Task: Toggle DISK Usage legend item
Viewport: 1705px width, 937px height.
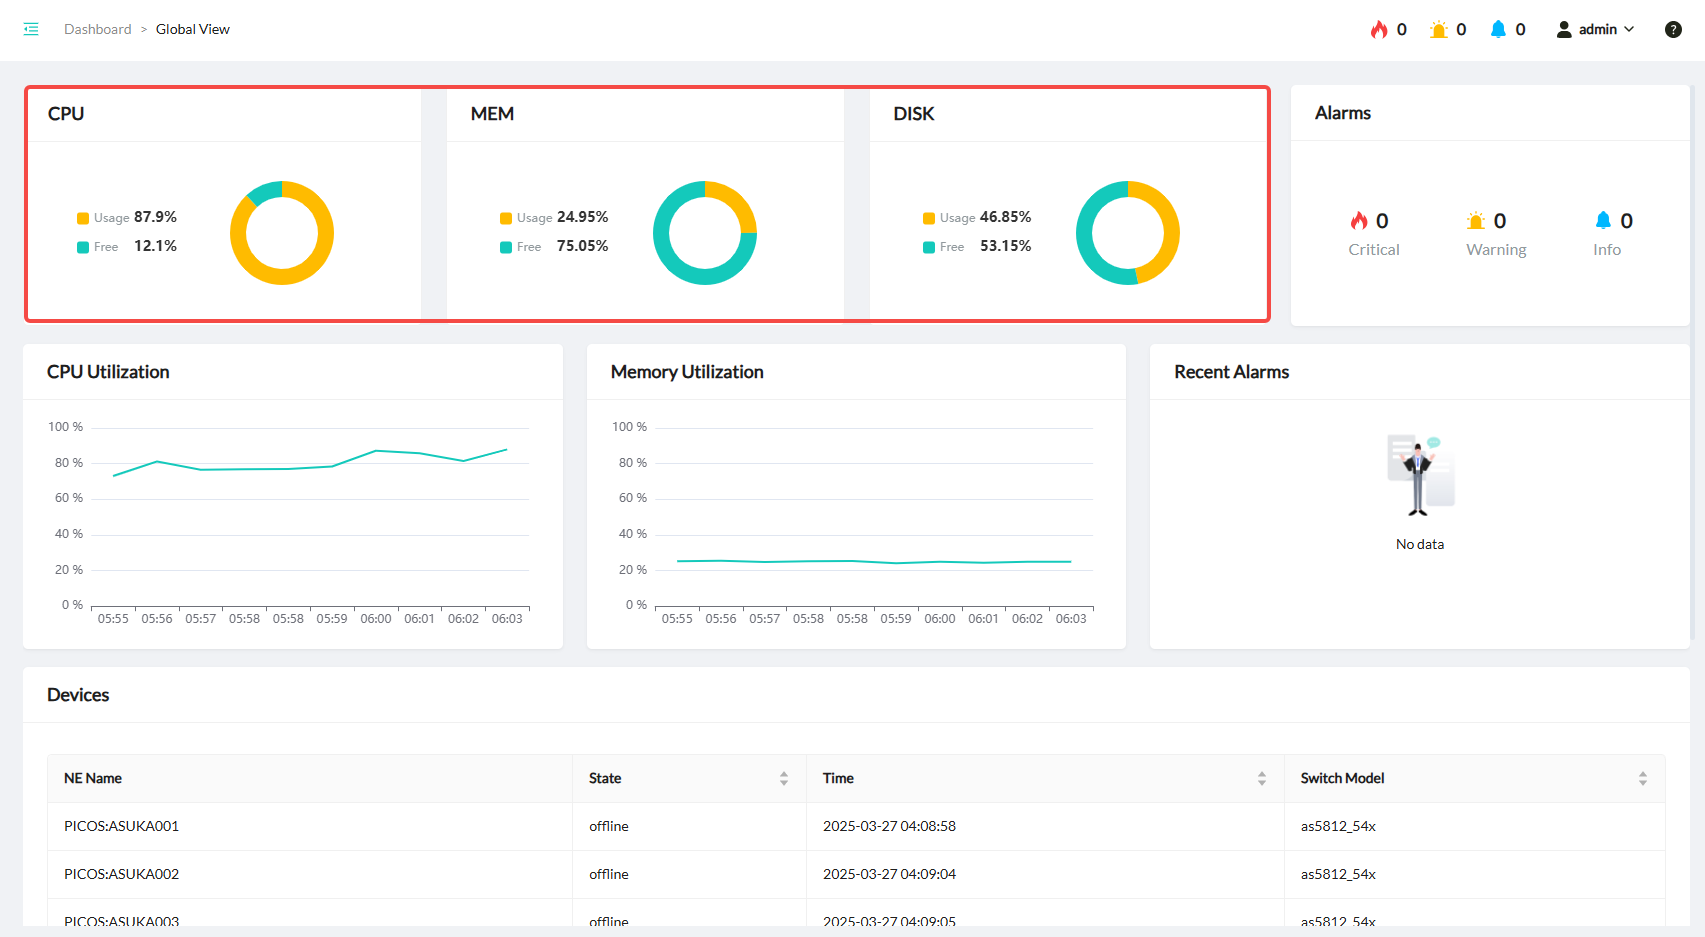Action: (x=929, y=218)
